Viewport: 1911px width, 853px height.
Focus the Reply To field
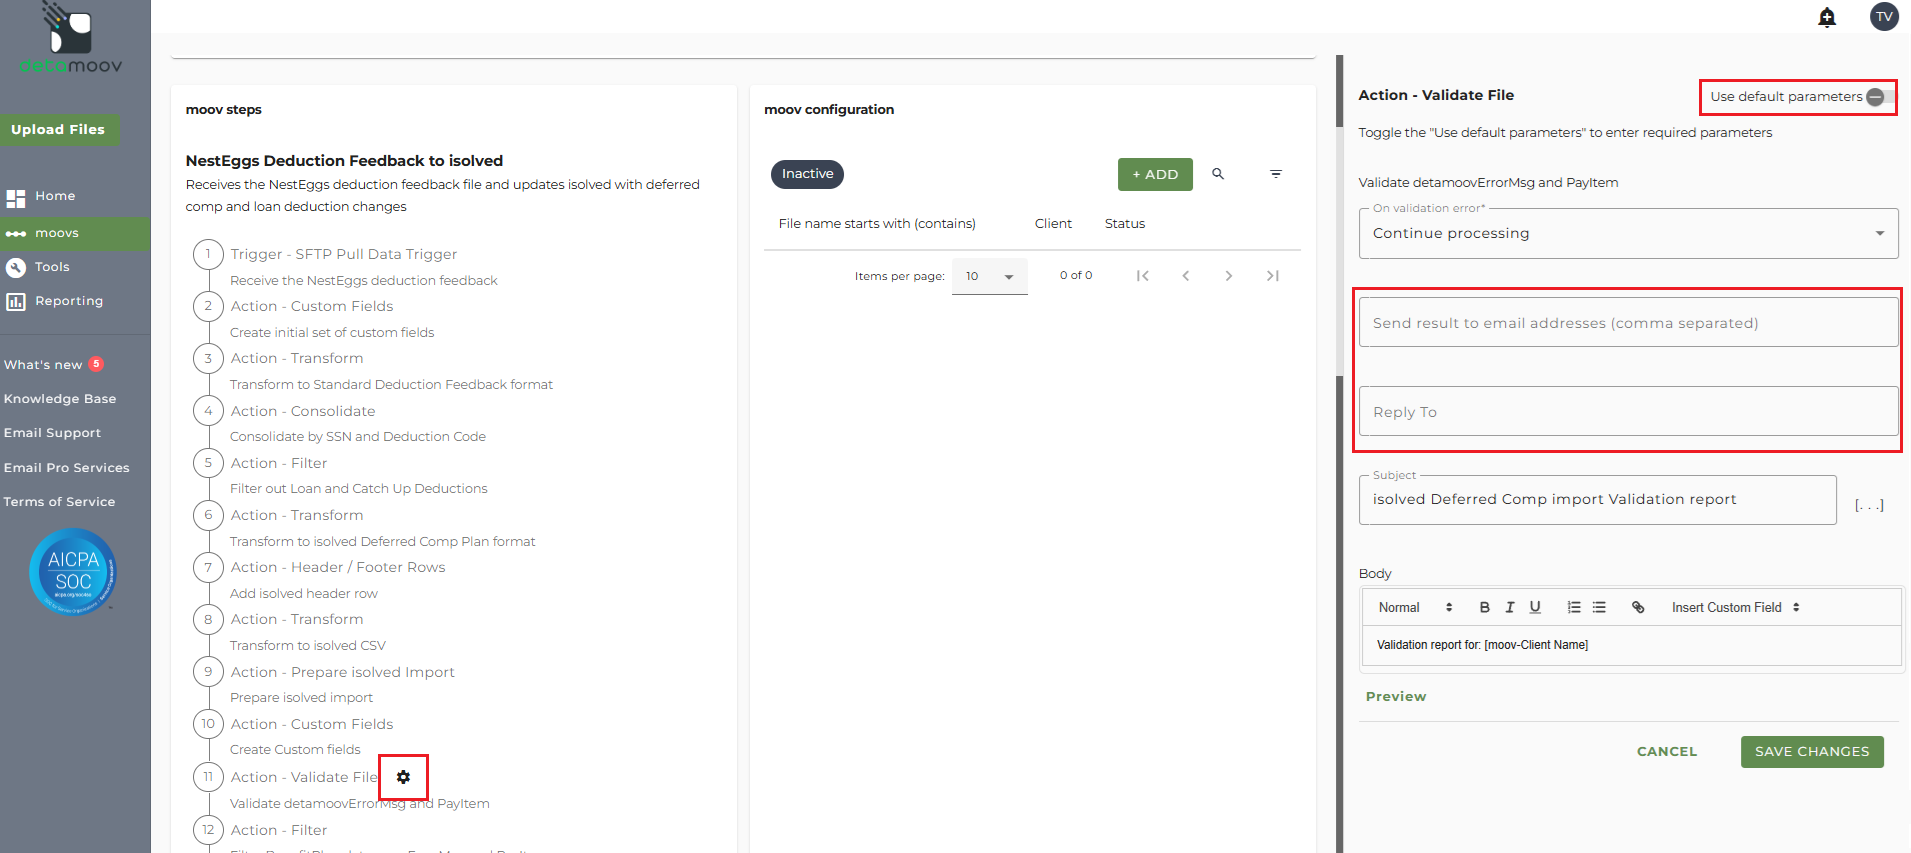click(x=1628, y=411)
